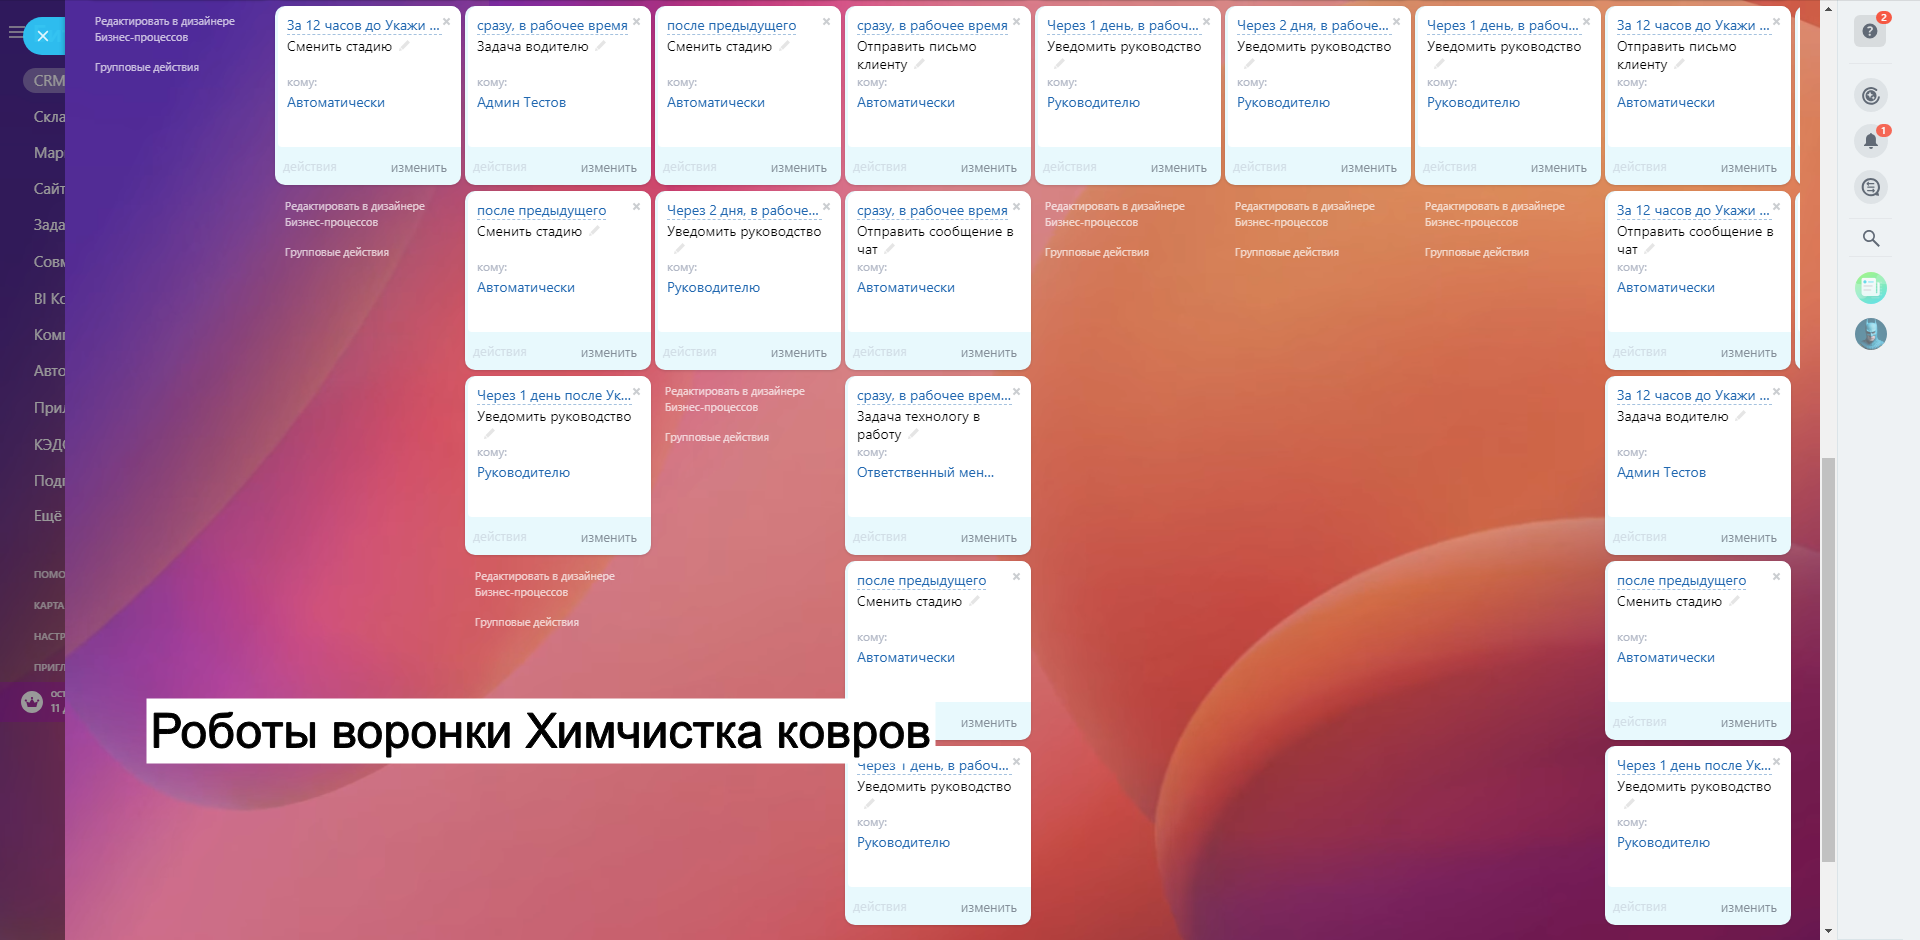This screenshot has width=1920, height=940.
Task: Open 'сразу, в рабочее время' above 'Отправить сообщение в чат'
Action: pos(932,211)
